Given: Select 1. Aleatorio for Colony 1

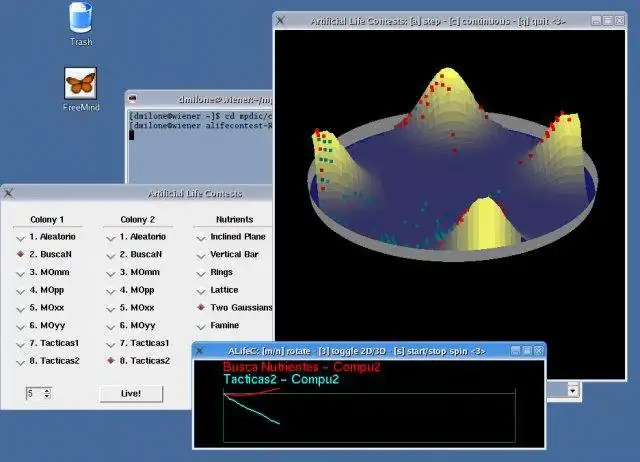Looking at the screenshot, I should [46, 237].
